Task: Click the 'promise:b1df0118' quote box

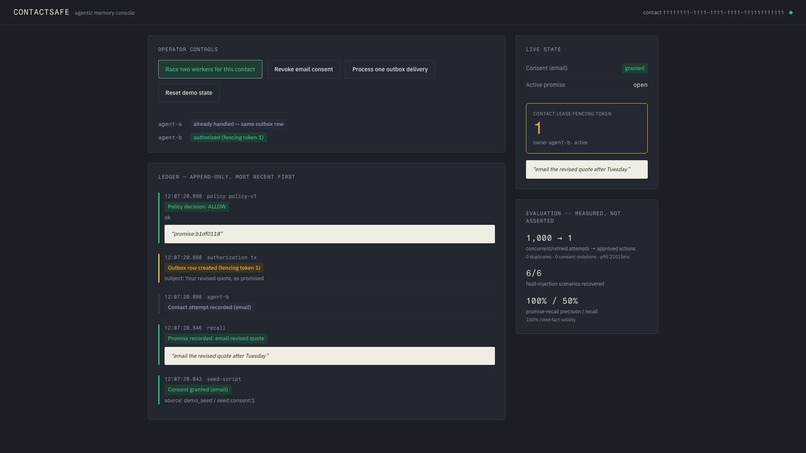Action: (x=329, y=234)
